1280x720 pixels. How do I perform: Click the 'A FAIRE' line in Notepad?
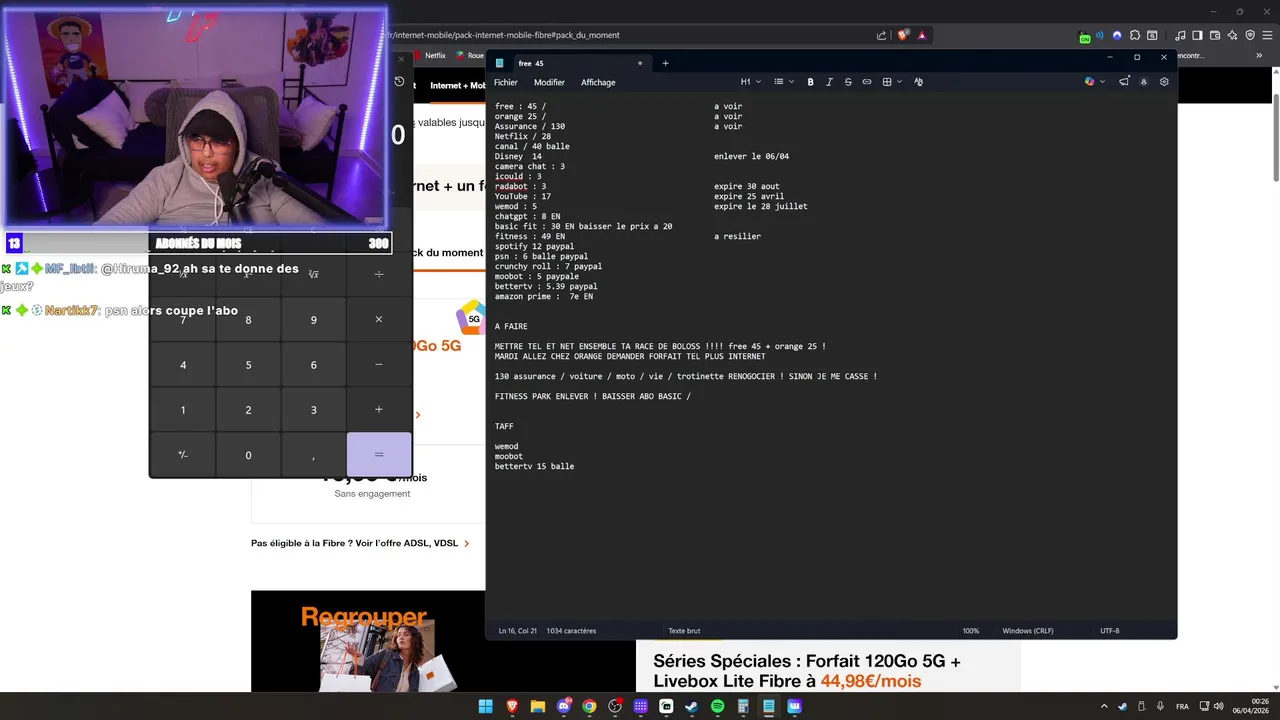[x=511, y=326]
